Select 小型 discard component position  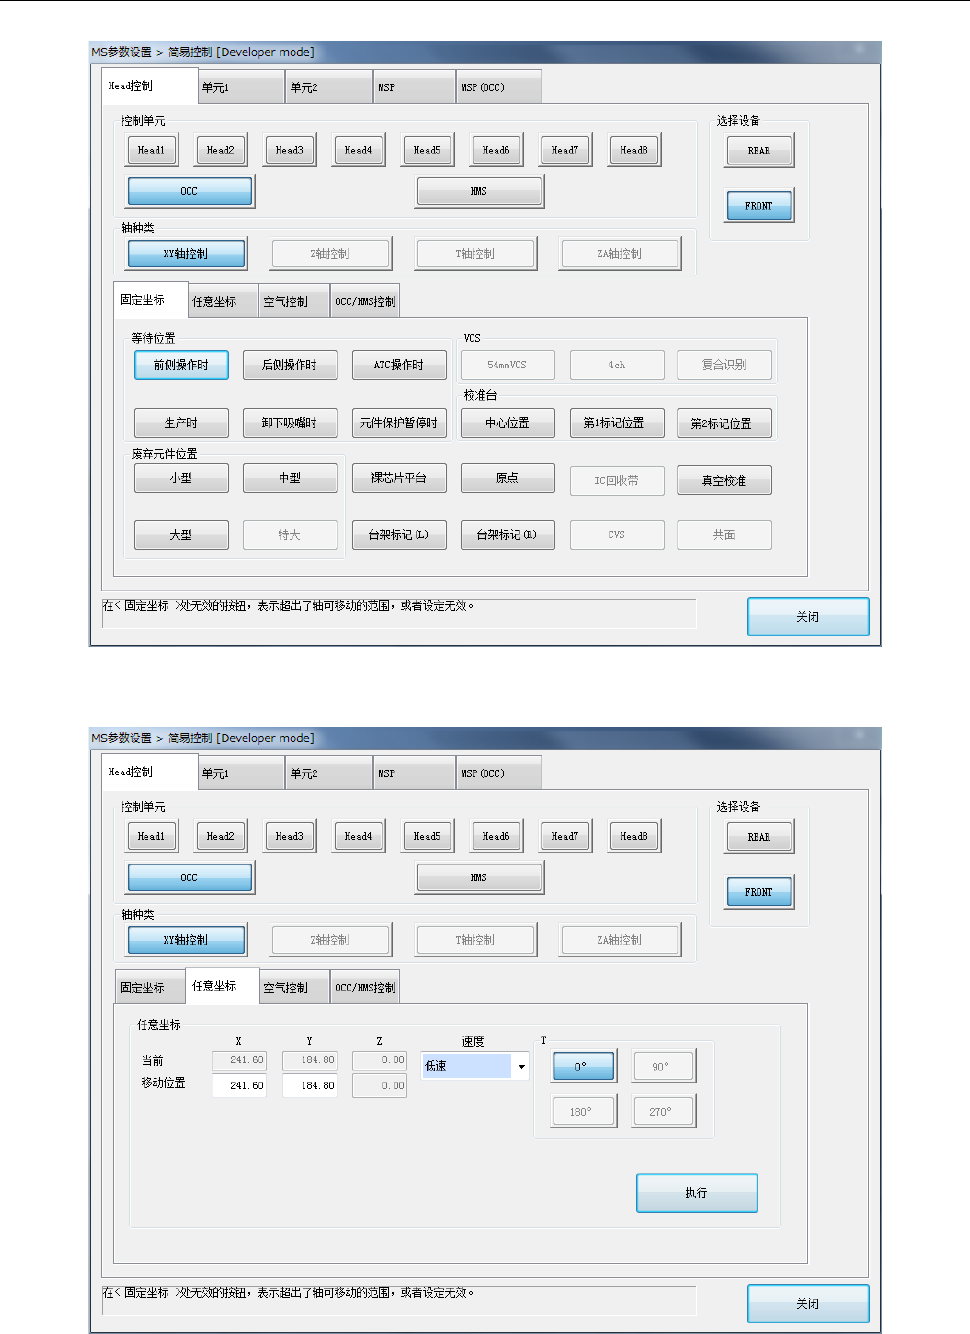click(181, 478)
